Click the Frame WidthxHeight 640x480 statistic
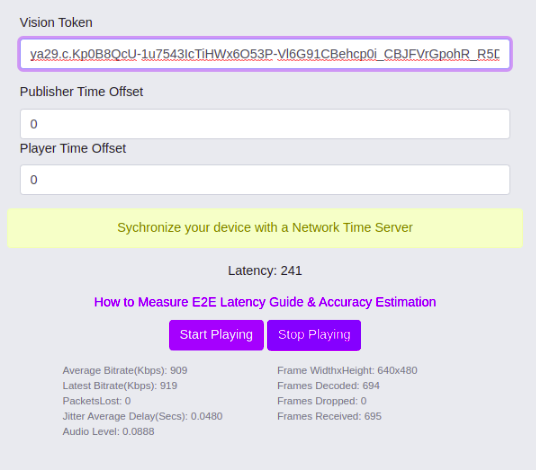536x471 pixels. point(347,371)
